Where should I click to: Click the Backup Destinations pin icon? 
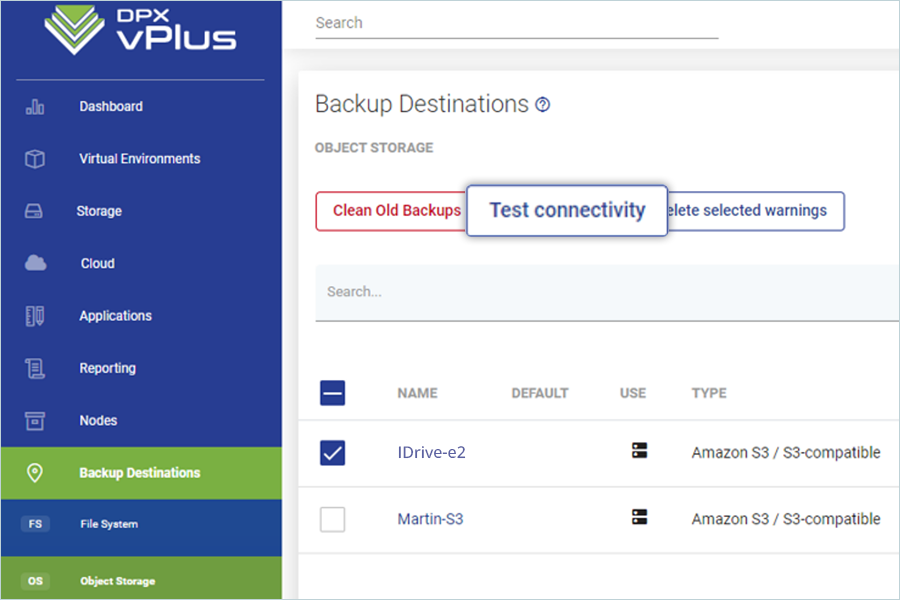tap(35, 473)
